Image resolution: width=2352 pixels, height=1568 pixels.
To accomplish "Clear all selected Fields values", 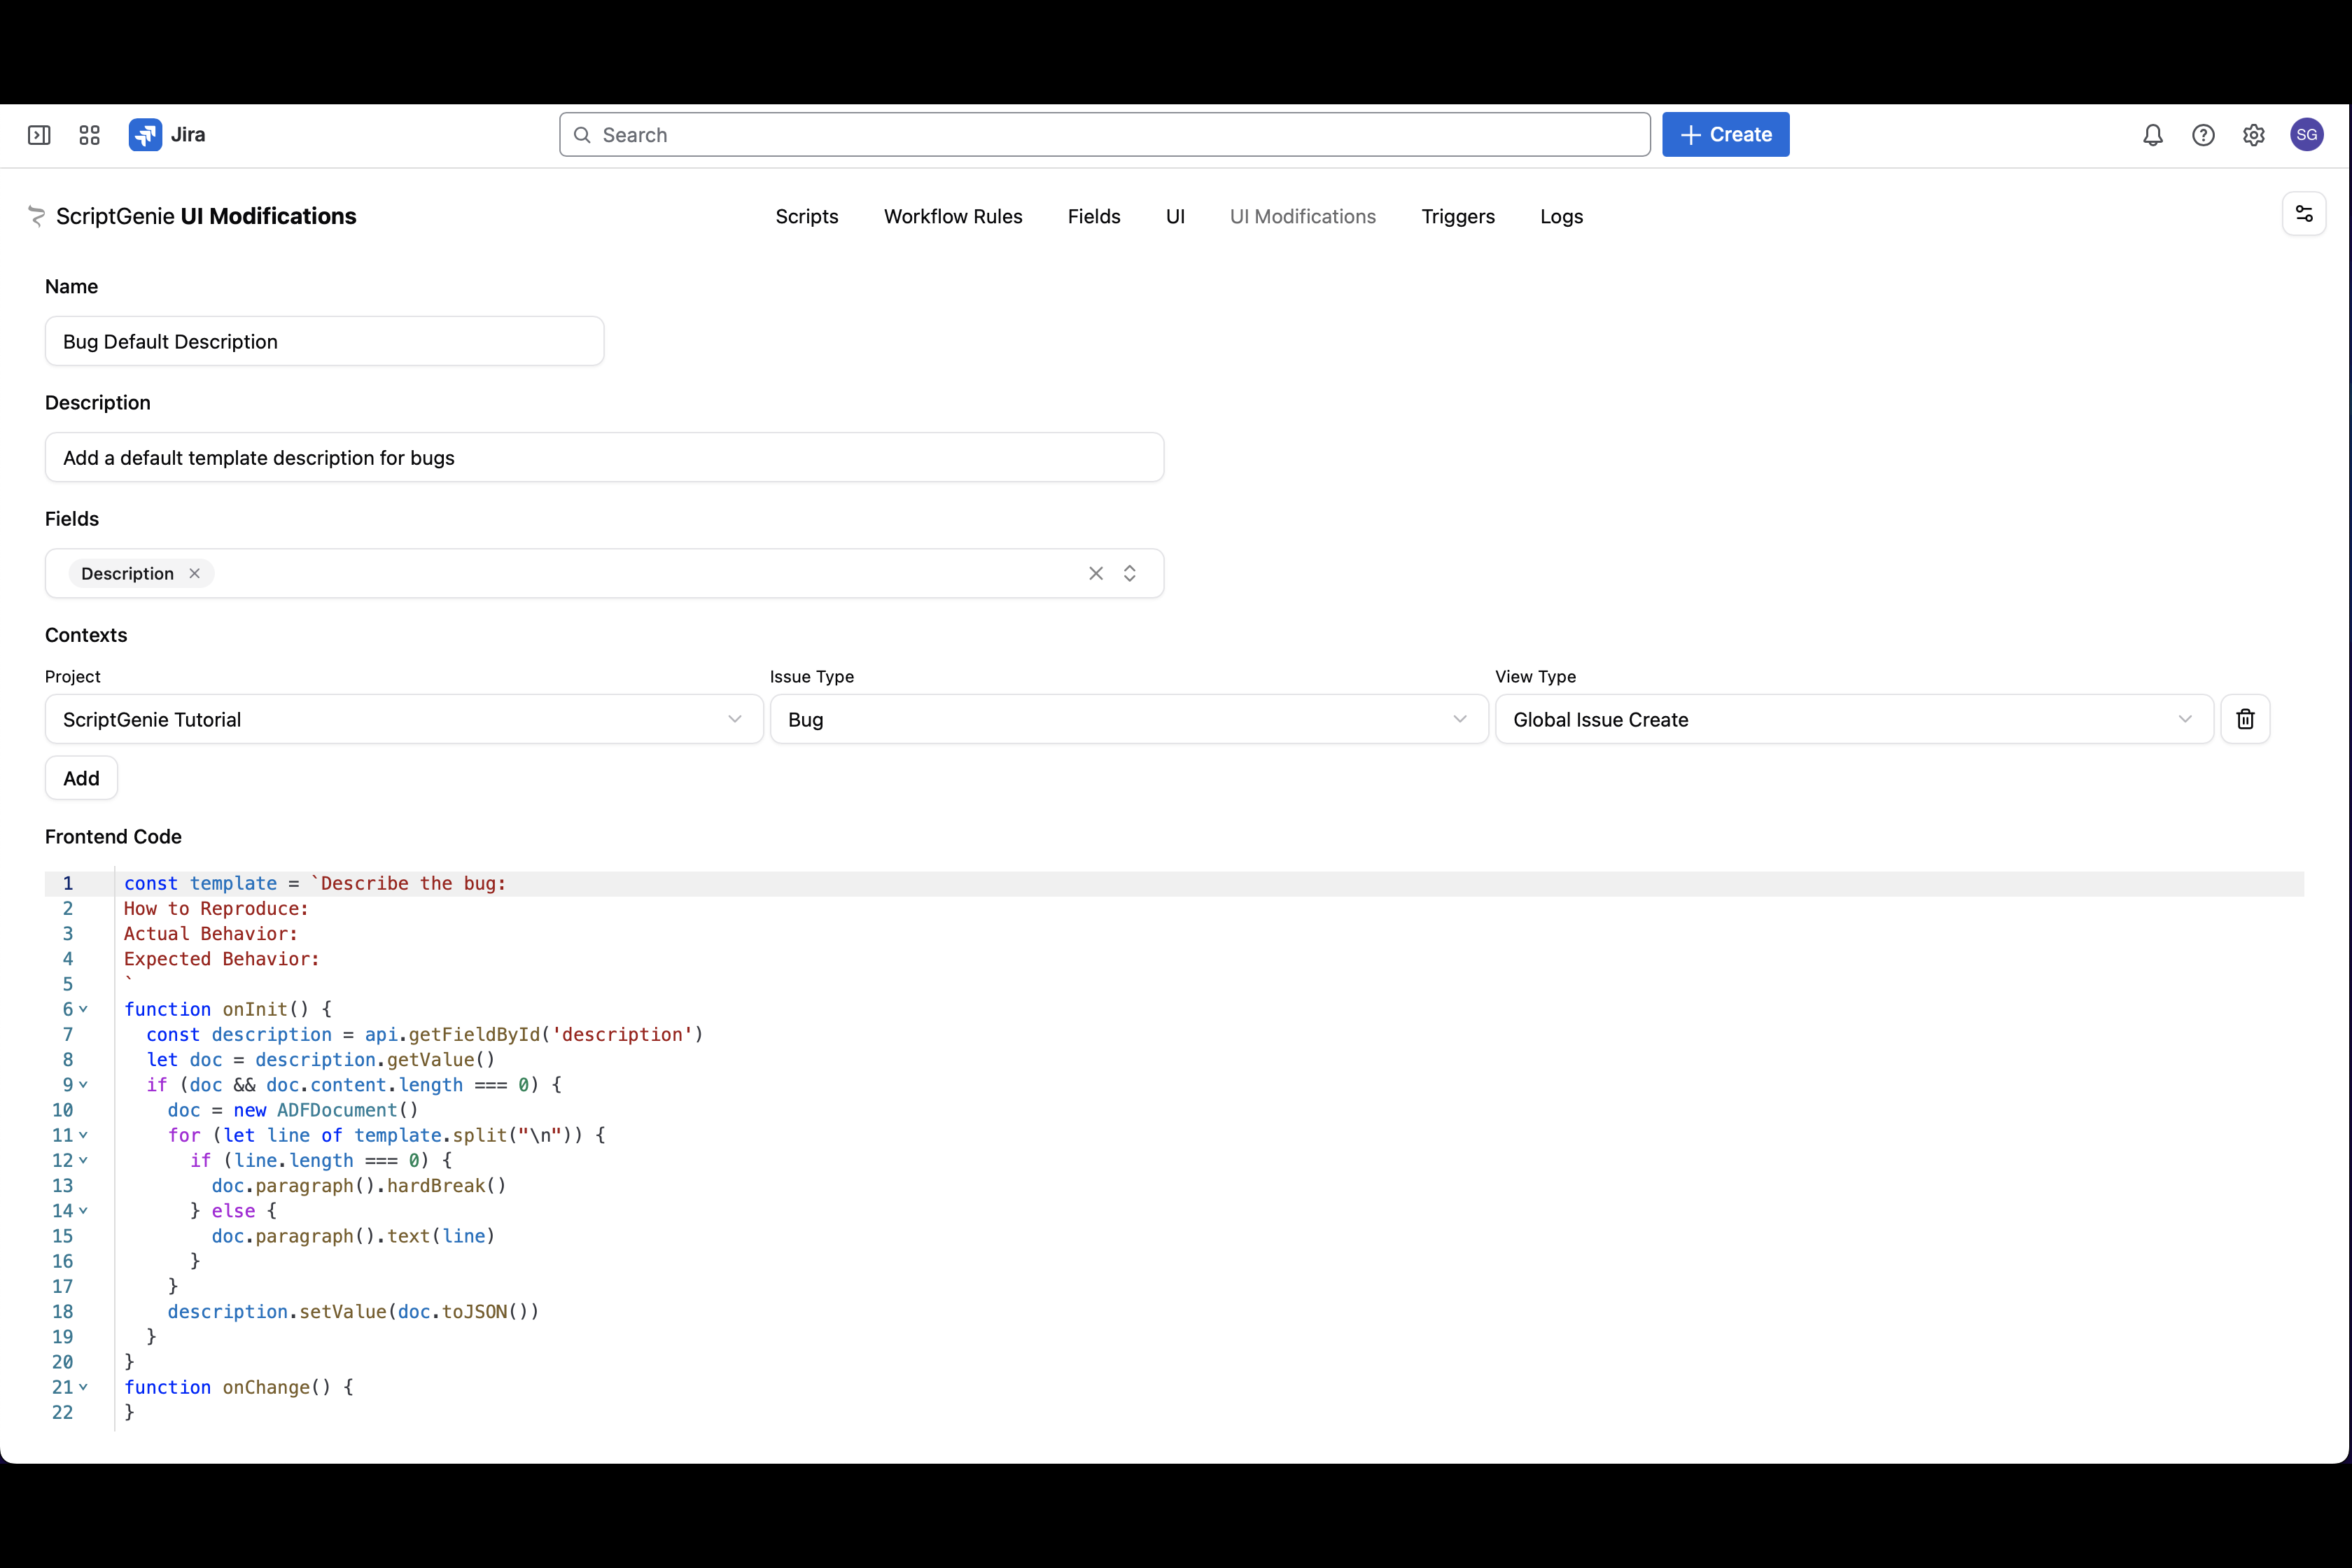I will coord(1096,573).
